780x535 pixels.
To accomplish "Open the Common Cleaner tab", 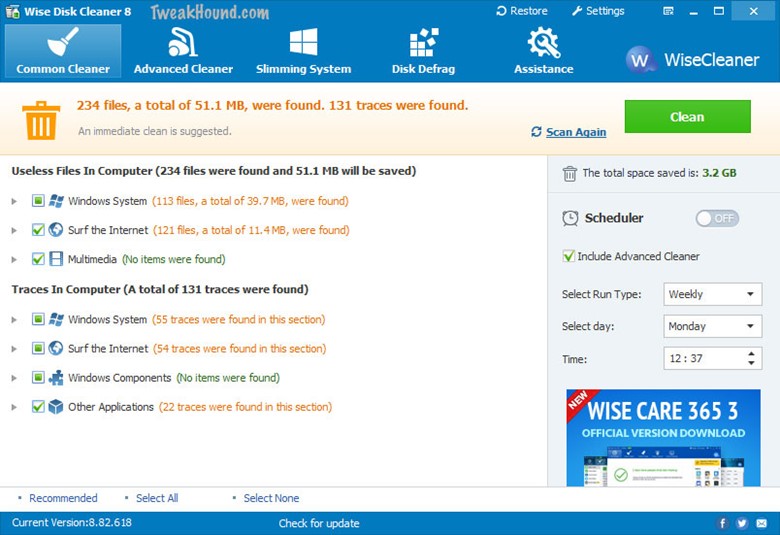I will [63, 51].
